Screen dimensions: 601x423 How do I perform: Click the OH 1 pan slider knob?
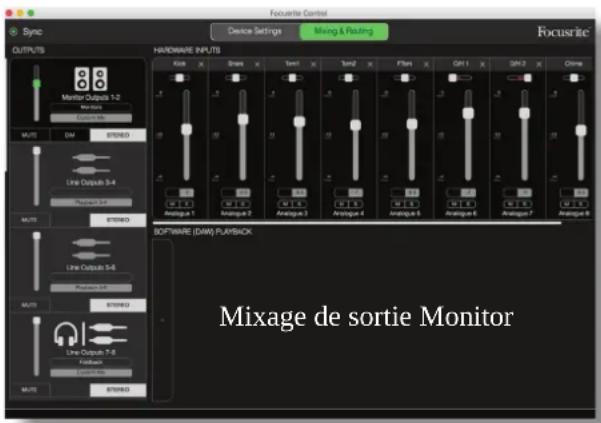point(453,78)
